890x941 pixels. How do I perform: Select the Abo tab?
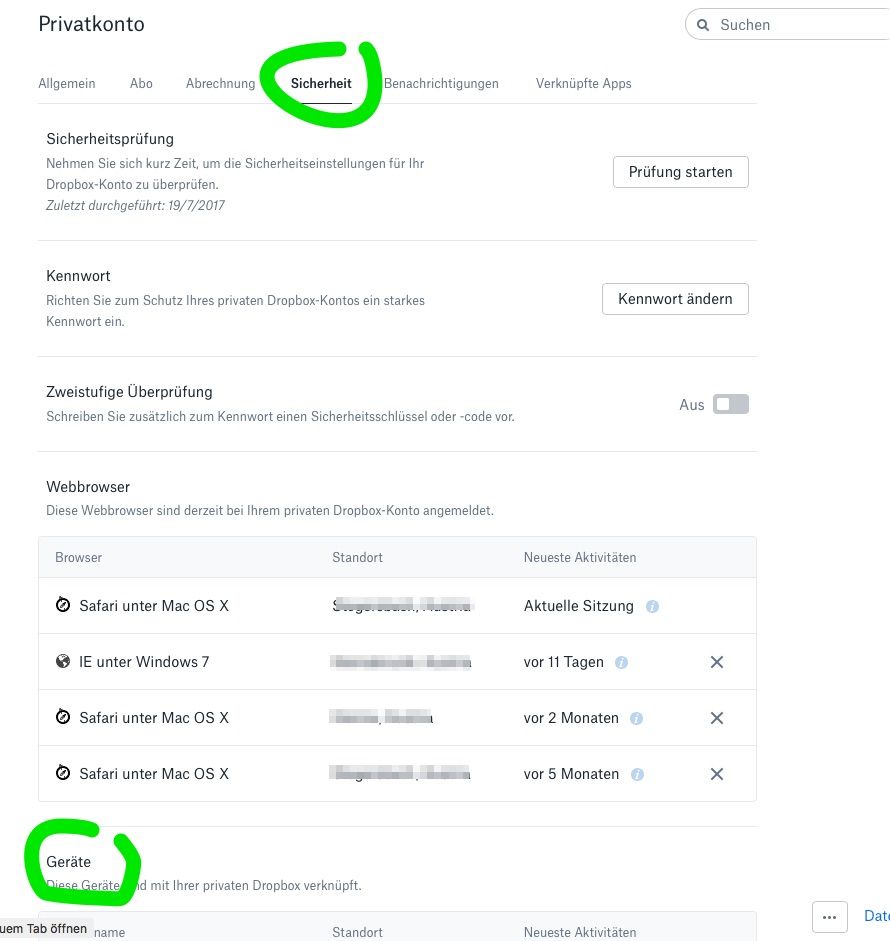click(x=141, y=83)
